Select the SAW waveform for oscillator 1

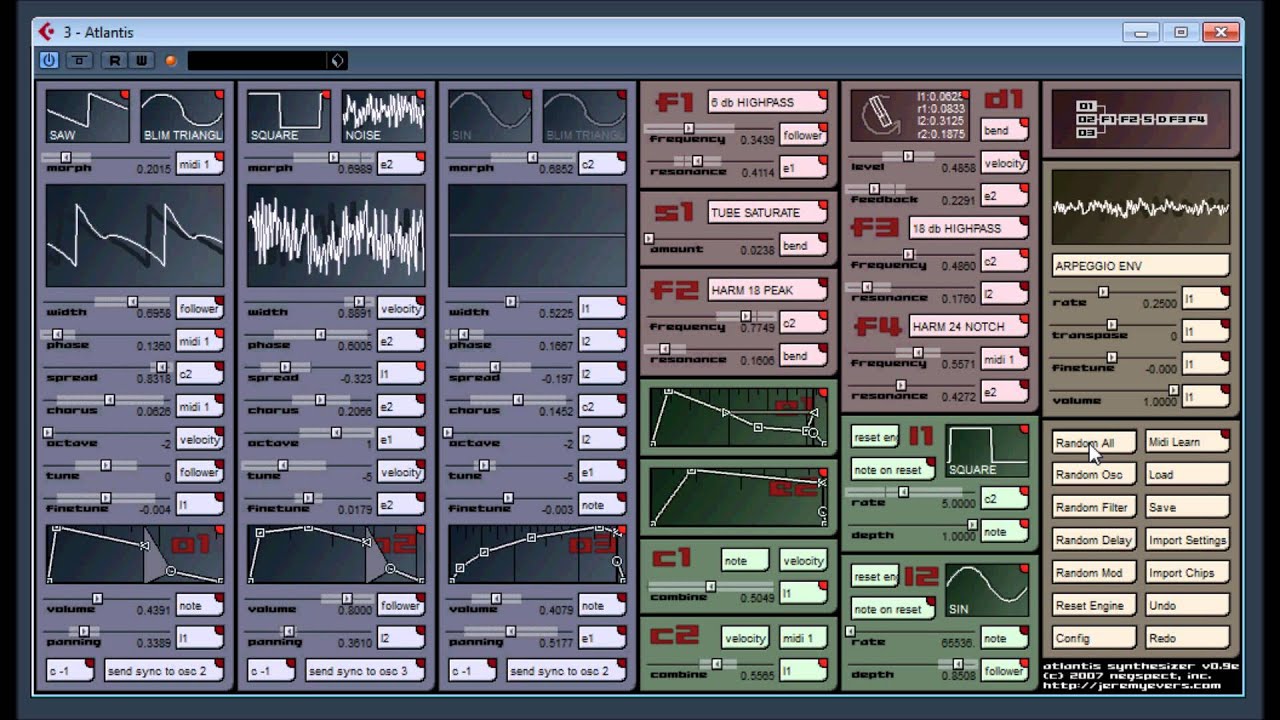[87, 116]
